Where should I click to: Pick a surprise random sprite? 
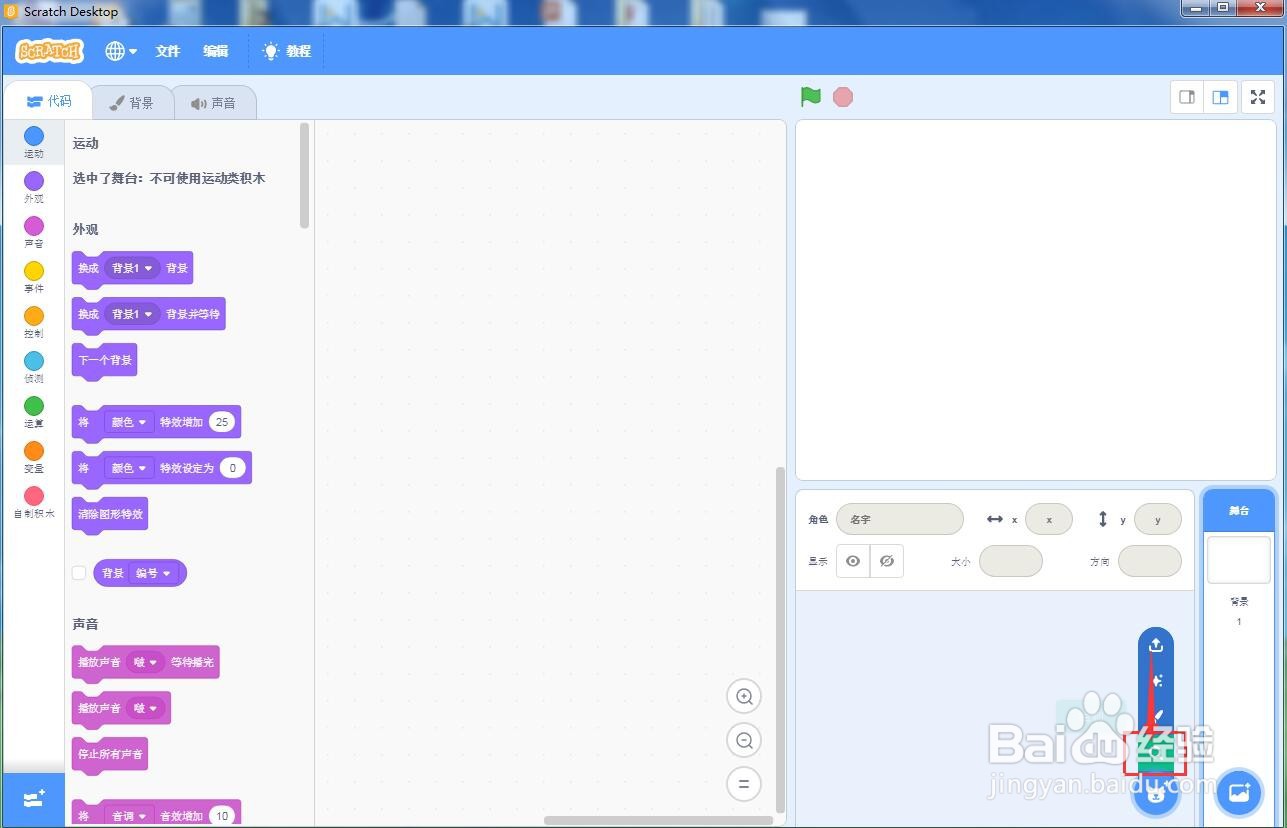click(1156, 681)
